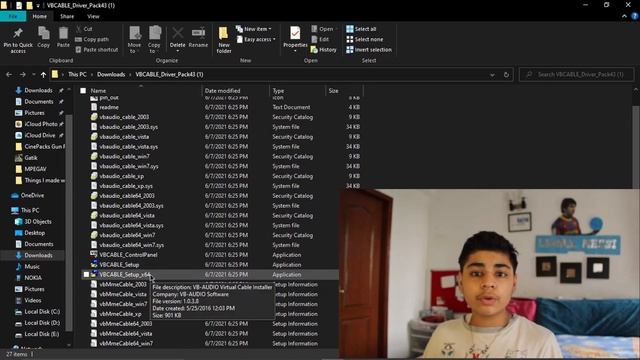Open the MPEGAV folder in sidebar

35,169
